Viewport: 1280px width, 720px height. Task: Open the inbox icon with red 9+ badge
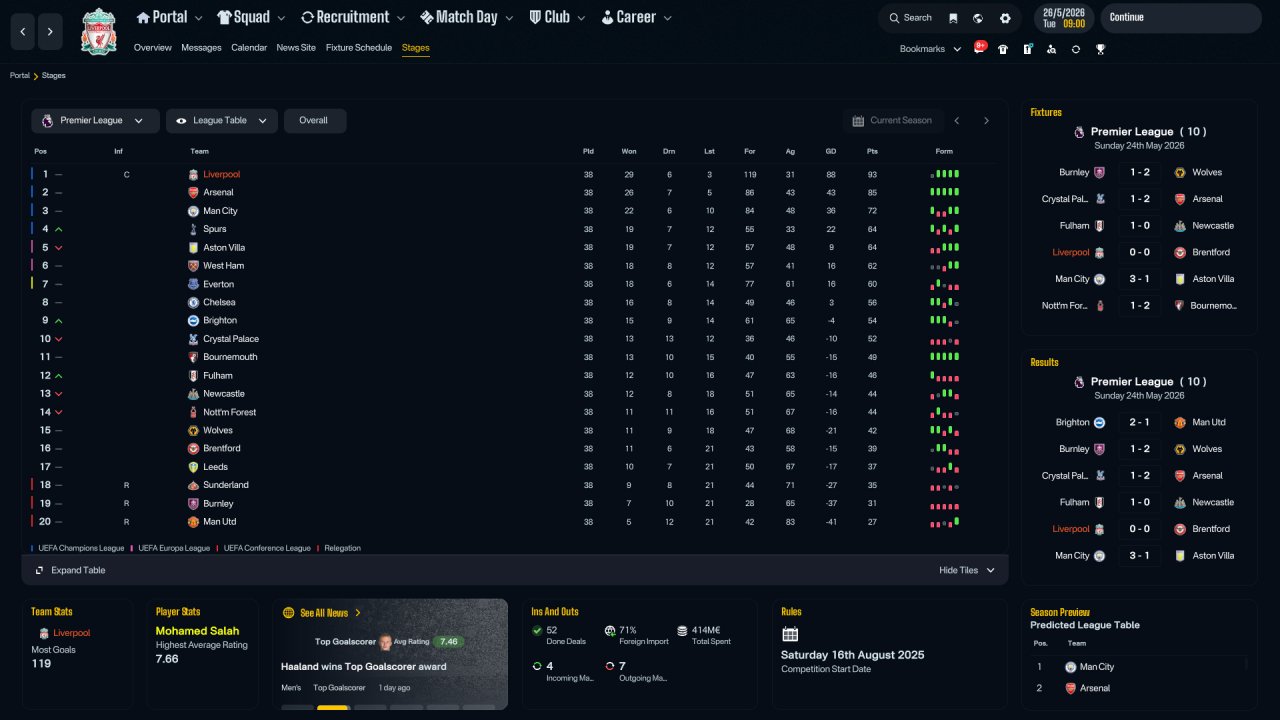click(x=979, y=48)
